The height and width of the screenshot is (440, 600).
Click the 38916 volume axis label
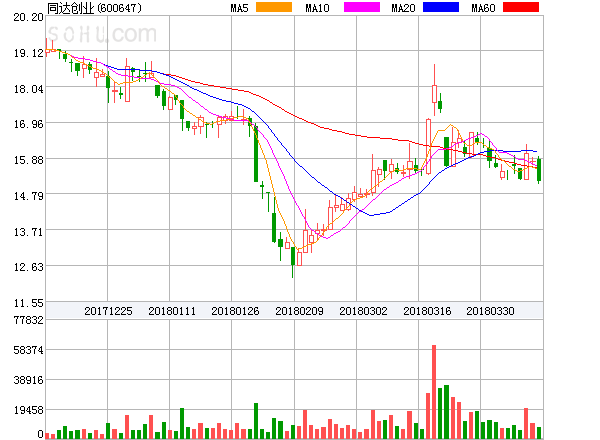28,380
